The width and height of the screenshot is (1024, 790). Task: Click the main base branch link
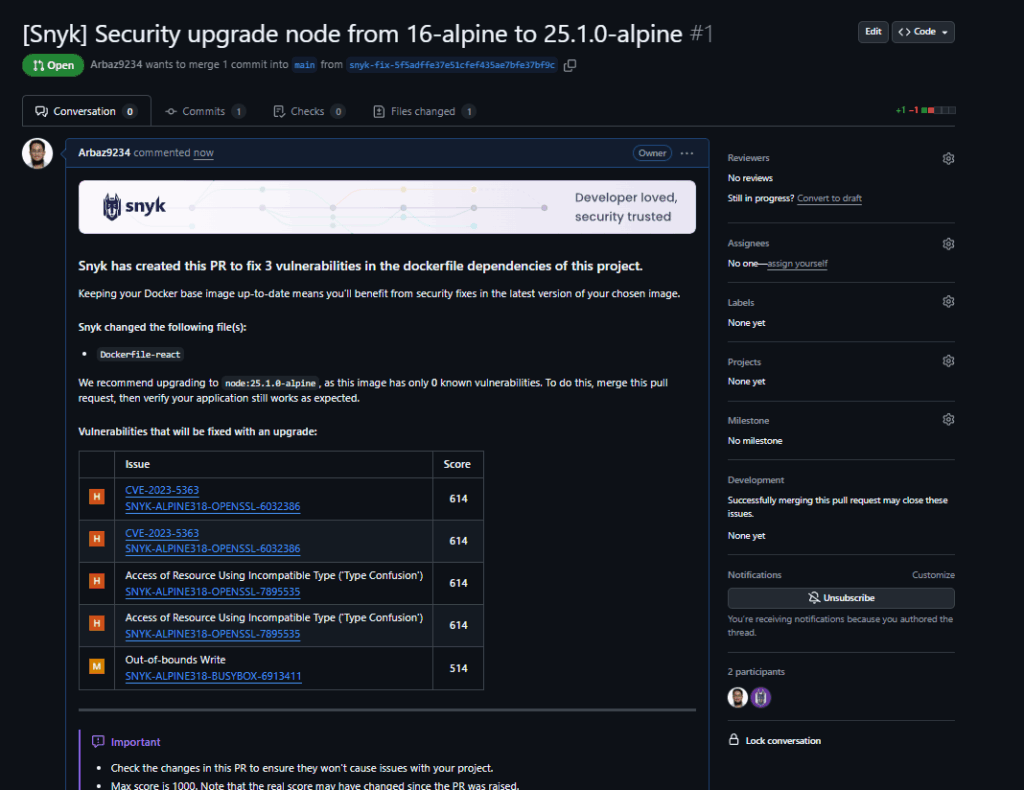point(304,65)
